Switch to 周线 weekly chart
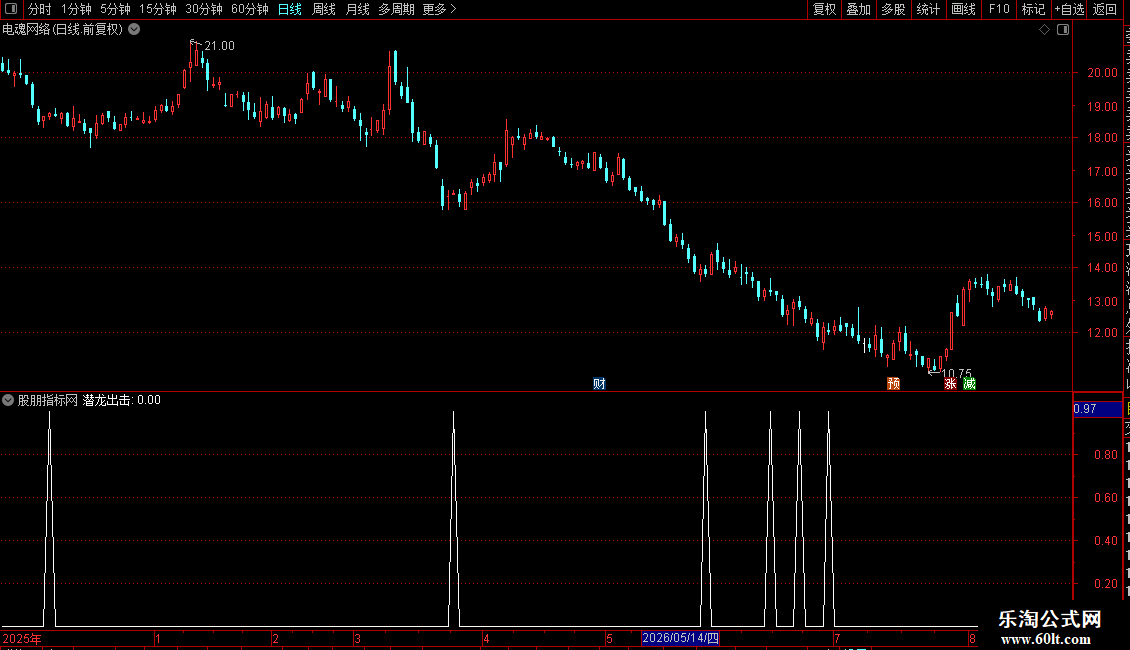This screenshot has height=650, width=1130. coord(324,9)
